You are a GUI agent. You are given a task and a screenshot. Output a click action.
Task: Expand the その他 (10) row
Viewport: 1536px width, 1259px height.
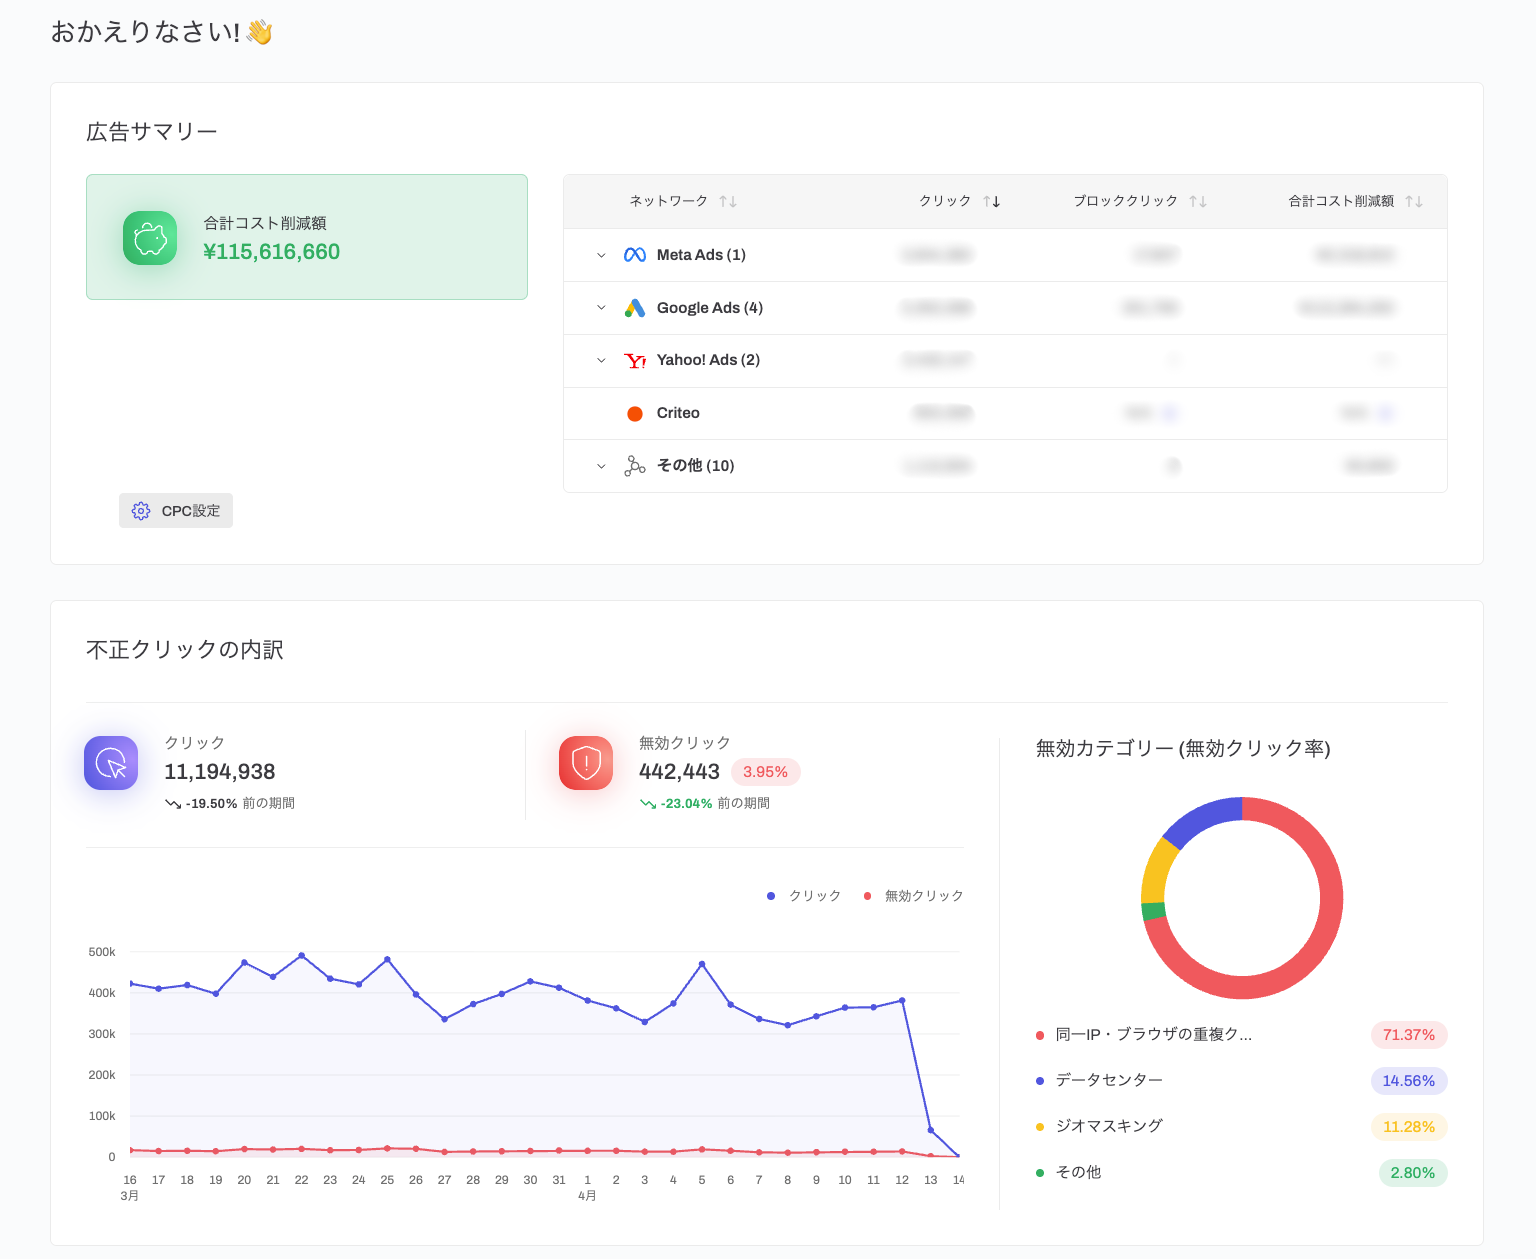tap(601, 466)
